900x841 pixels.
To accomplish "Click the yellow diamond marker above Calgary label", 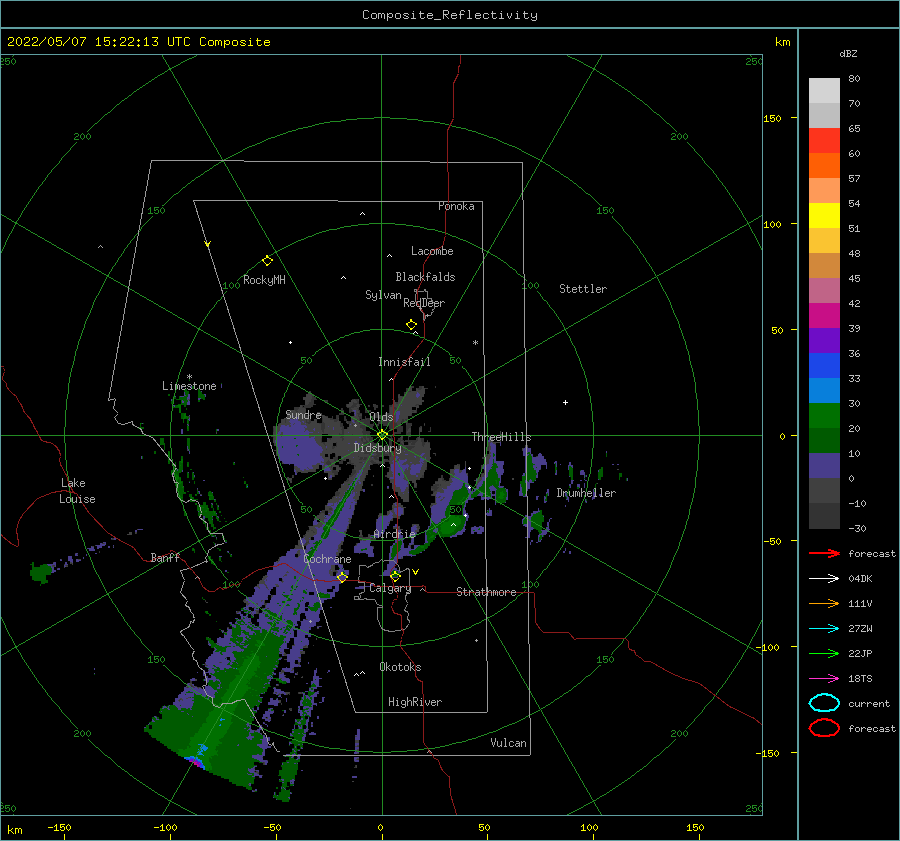I will click(x=395, y=576).
